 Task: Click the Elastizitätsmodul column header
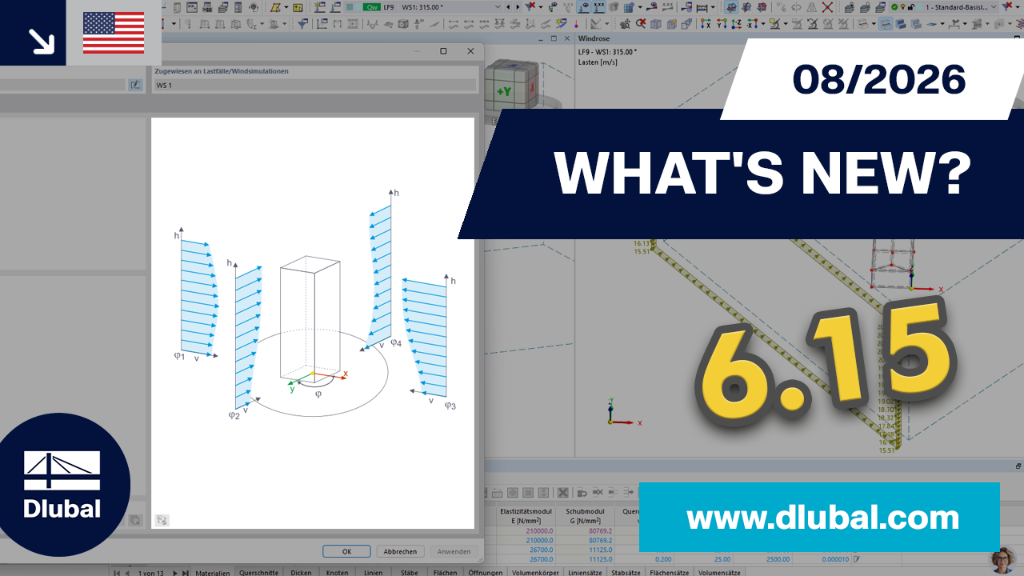[x=526, y=516]
